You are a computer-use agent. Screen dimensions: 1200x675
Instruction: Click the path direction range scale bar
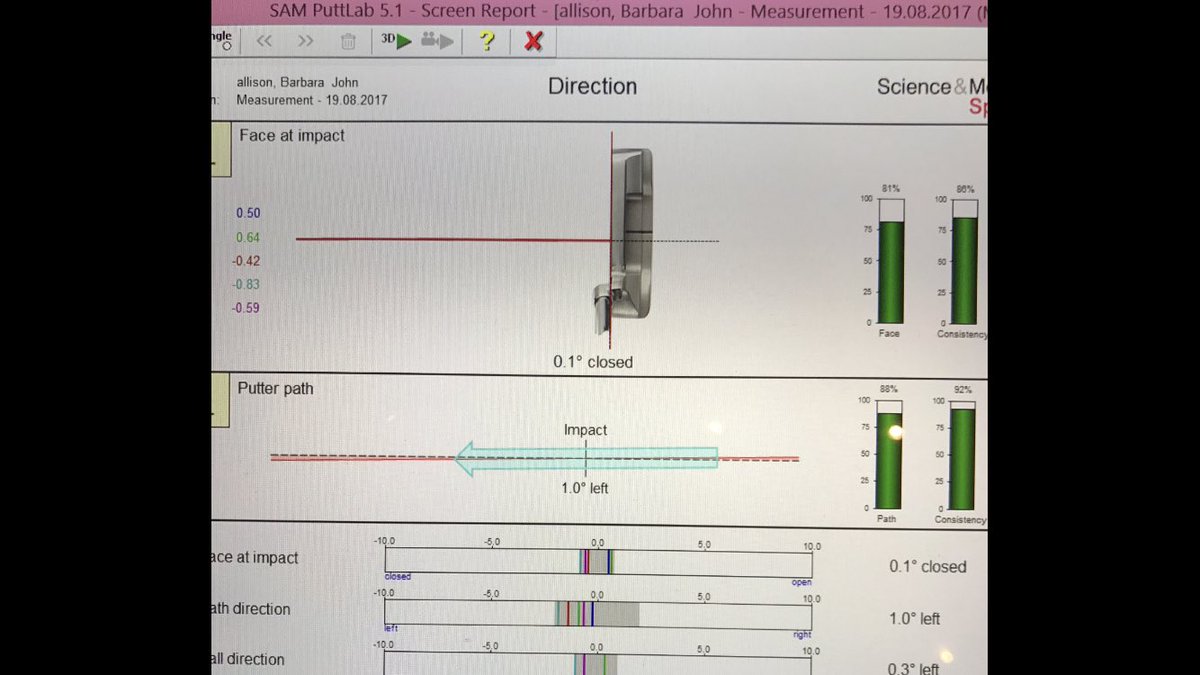coord(598,613)
